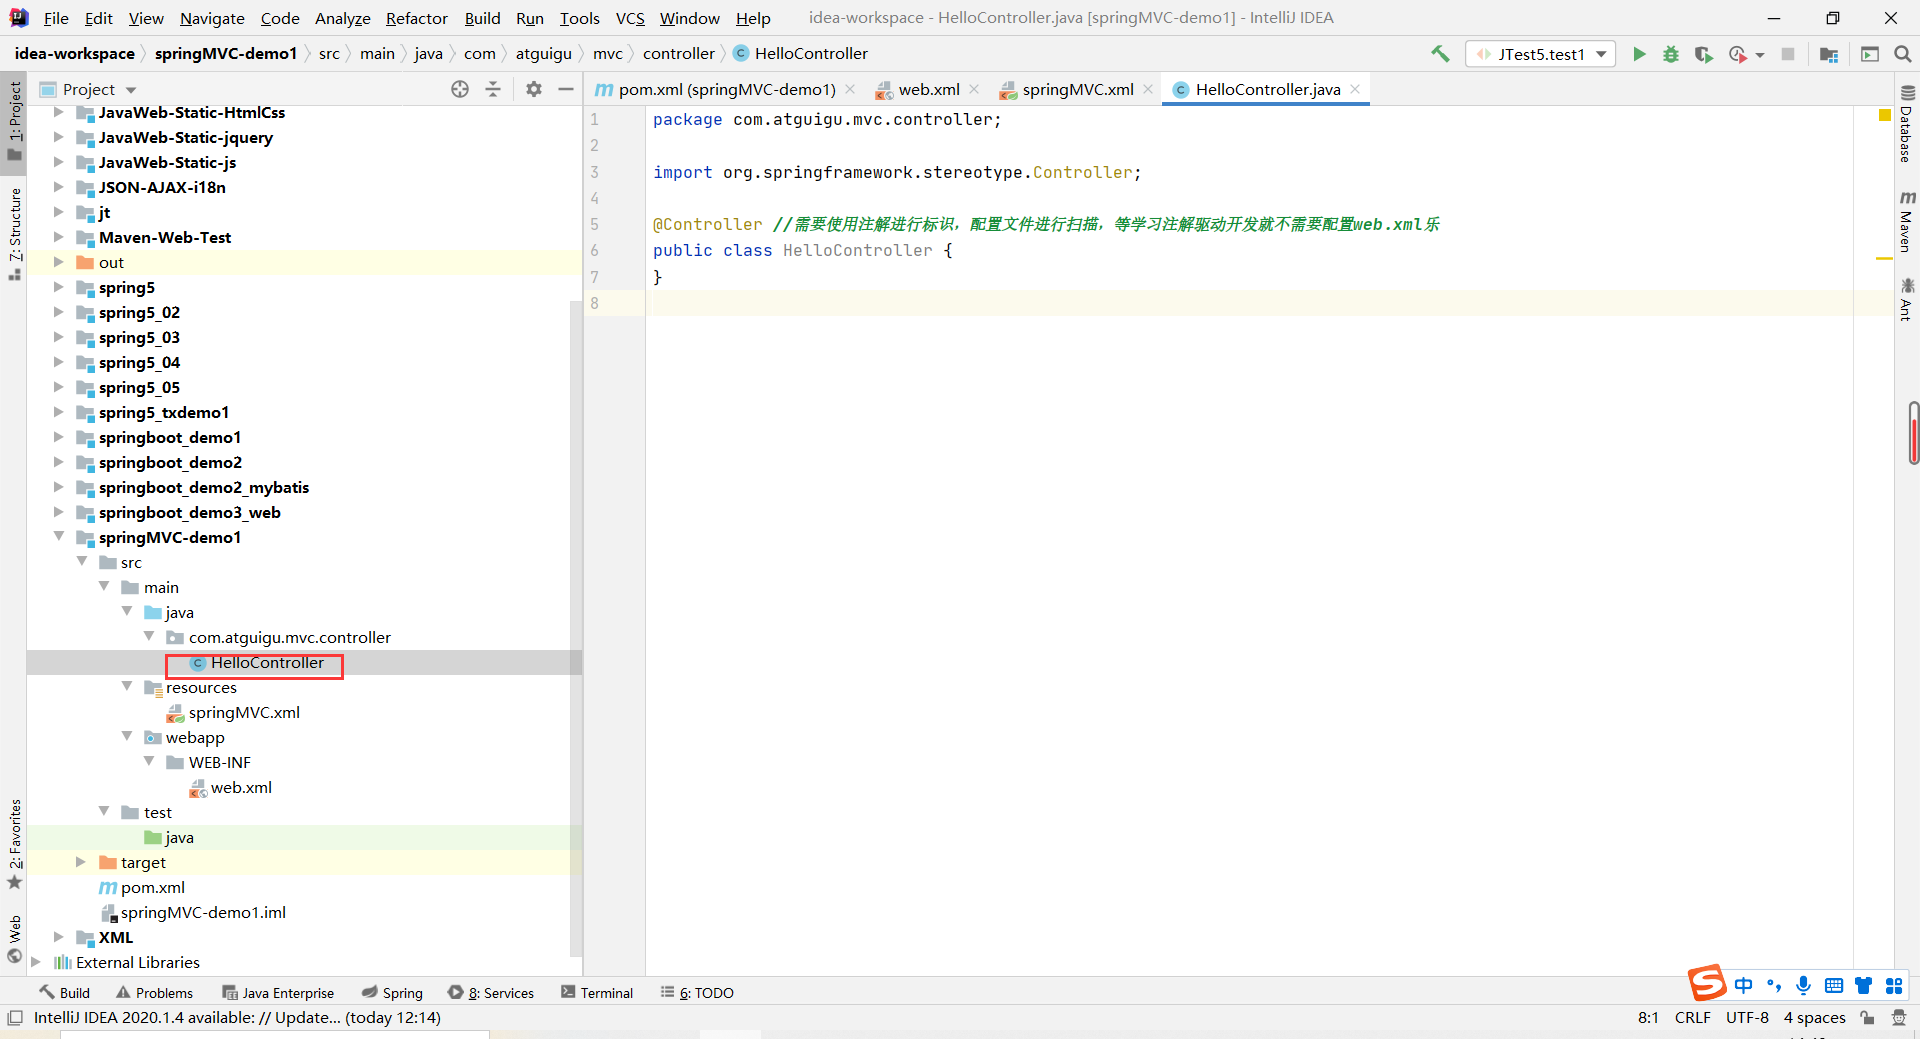Toggle Chinese/English input mode in Sogou bar
This screenshot has height=1039, width=1920.
1744,986
